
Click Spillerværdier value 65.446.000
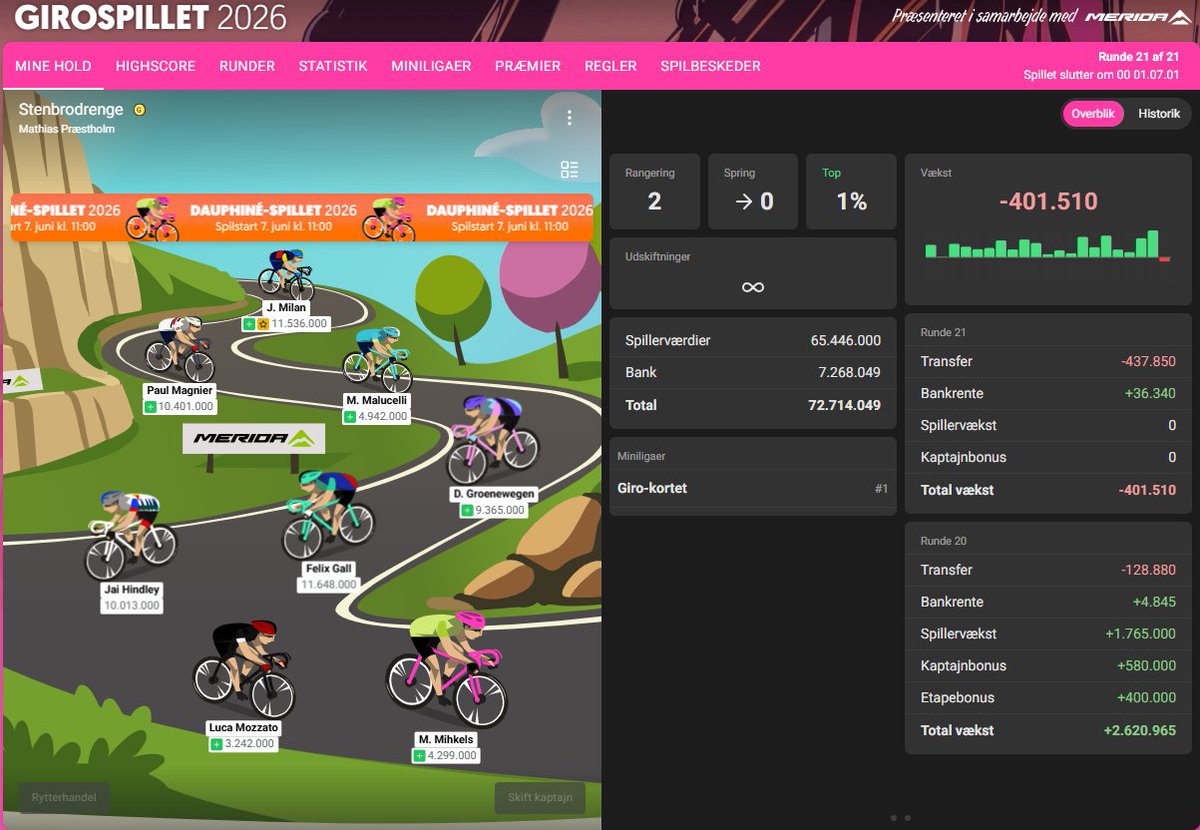pyautogui.click(x=845, y=341)
